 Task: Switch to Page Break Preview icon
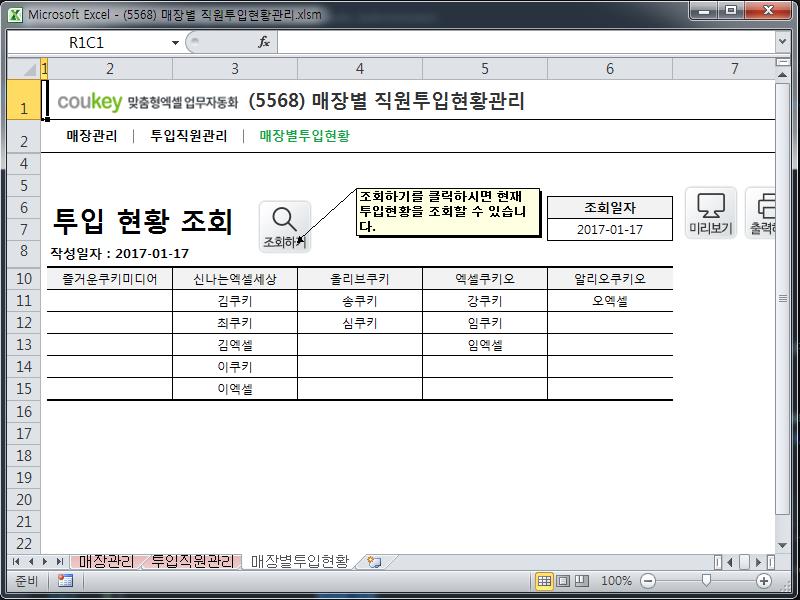coord(581,581)
